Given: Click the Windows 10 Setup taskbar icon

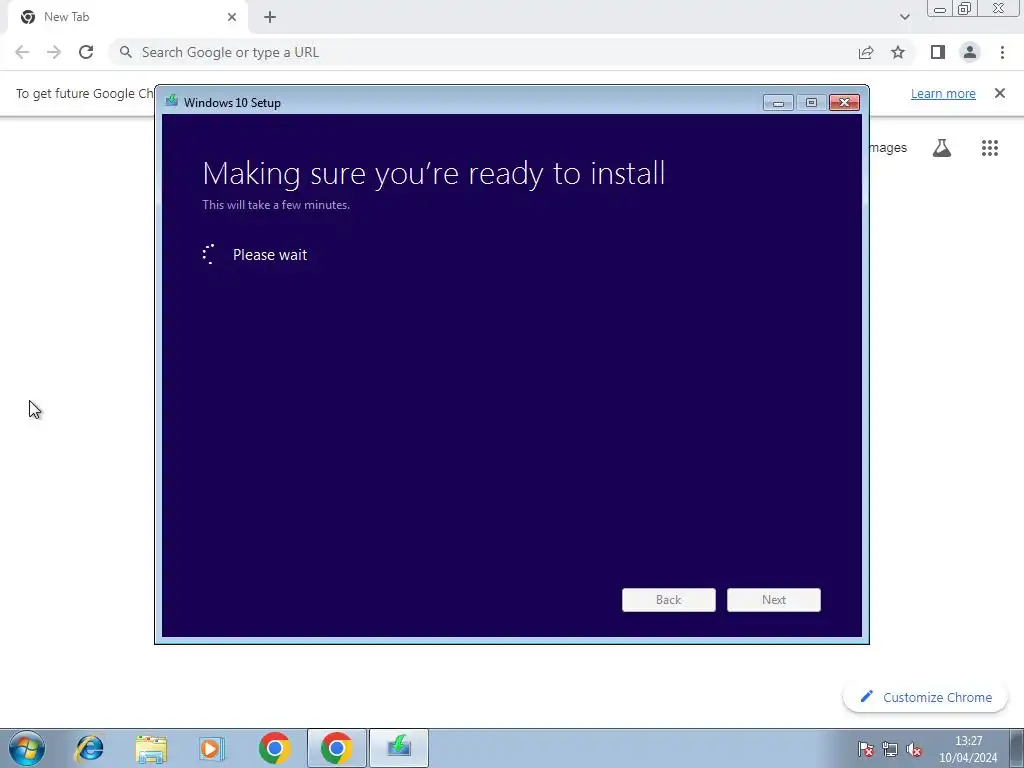Looking at the screenshot, I should (x=399, y=748).
